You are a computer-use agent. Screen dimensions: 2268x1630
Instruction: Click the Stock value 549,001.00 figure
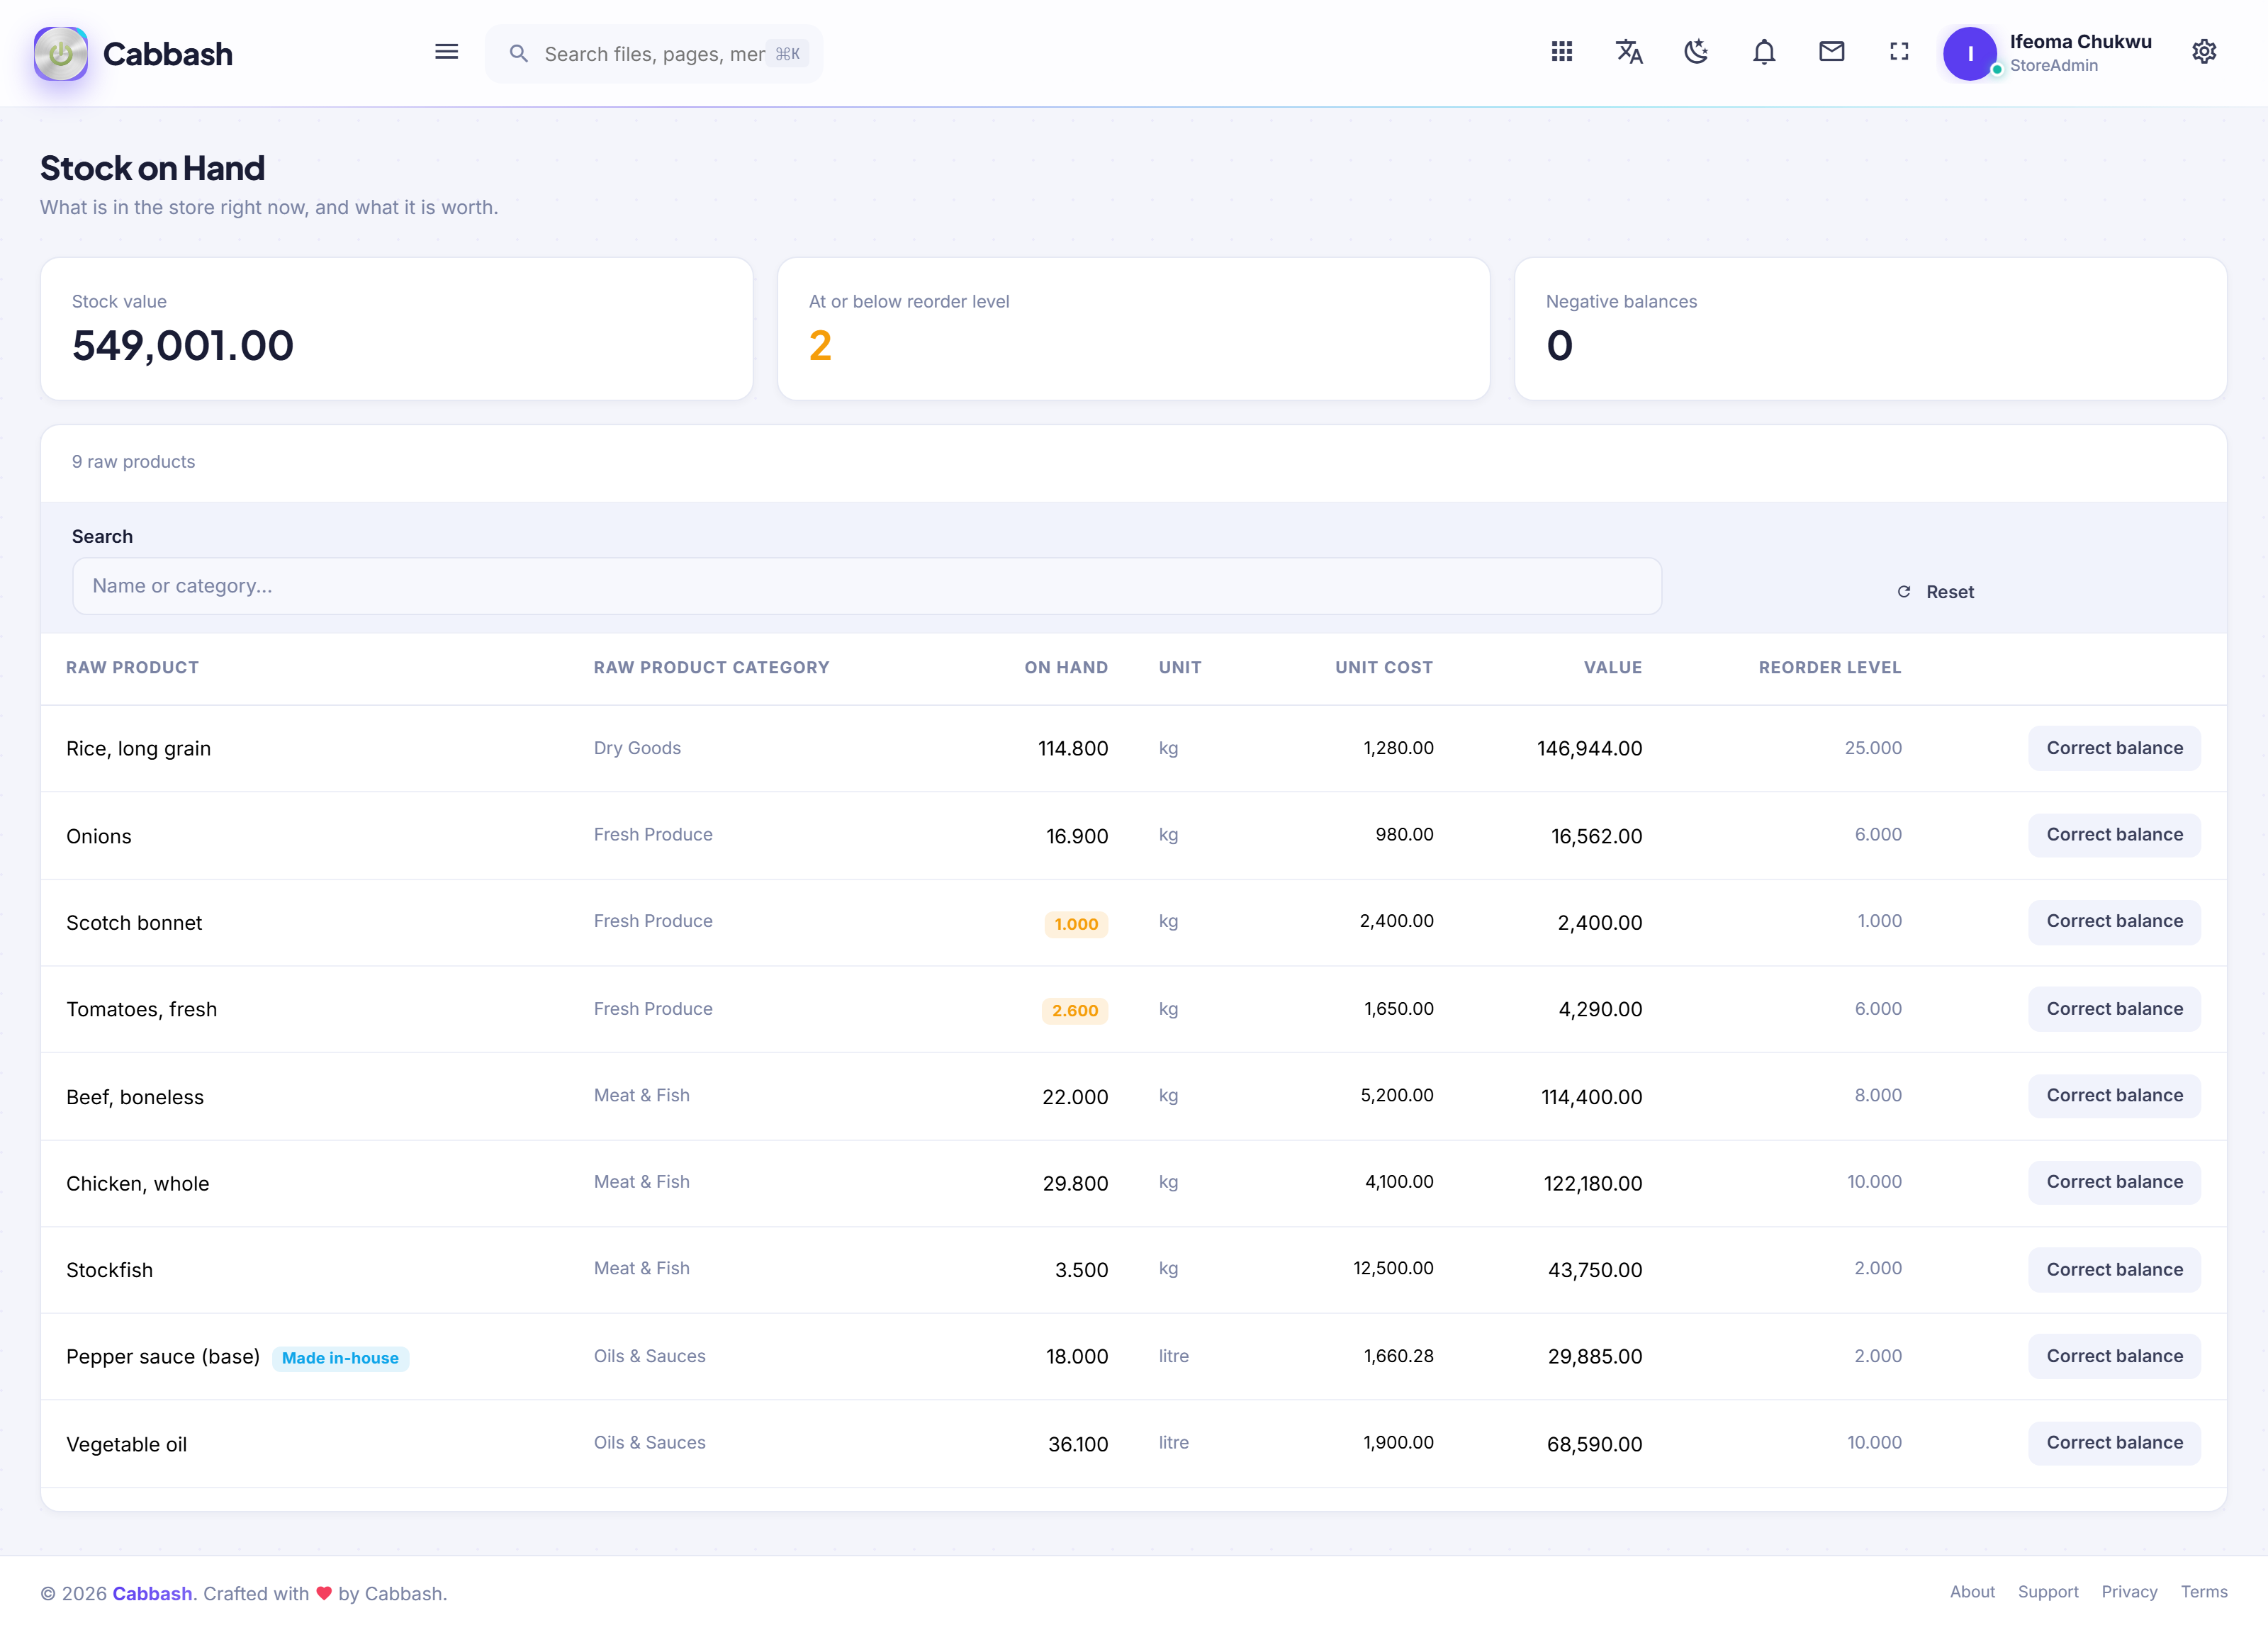tap(183, 346)
